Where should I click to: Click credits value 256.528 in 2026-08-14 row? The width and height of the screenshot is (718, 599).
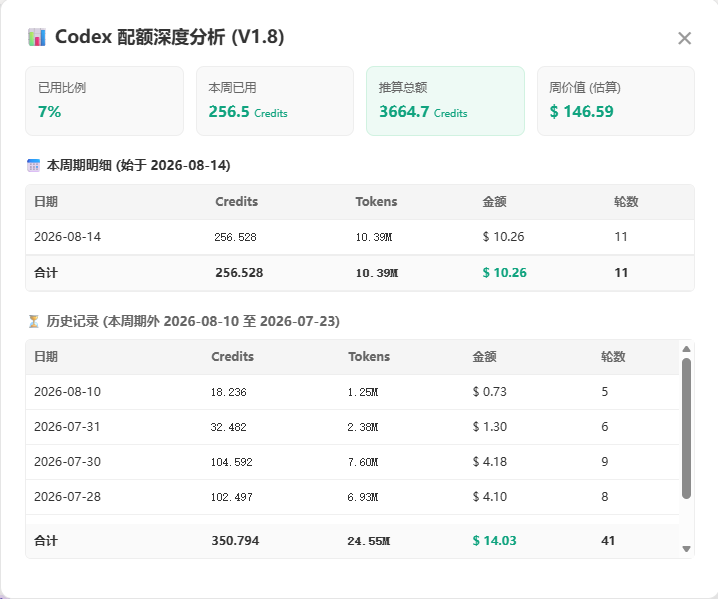pos(235,237)
